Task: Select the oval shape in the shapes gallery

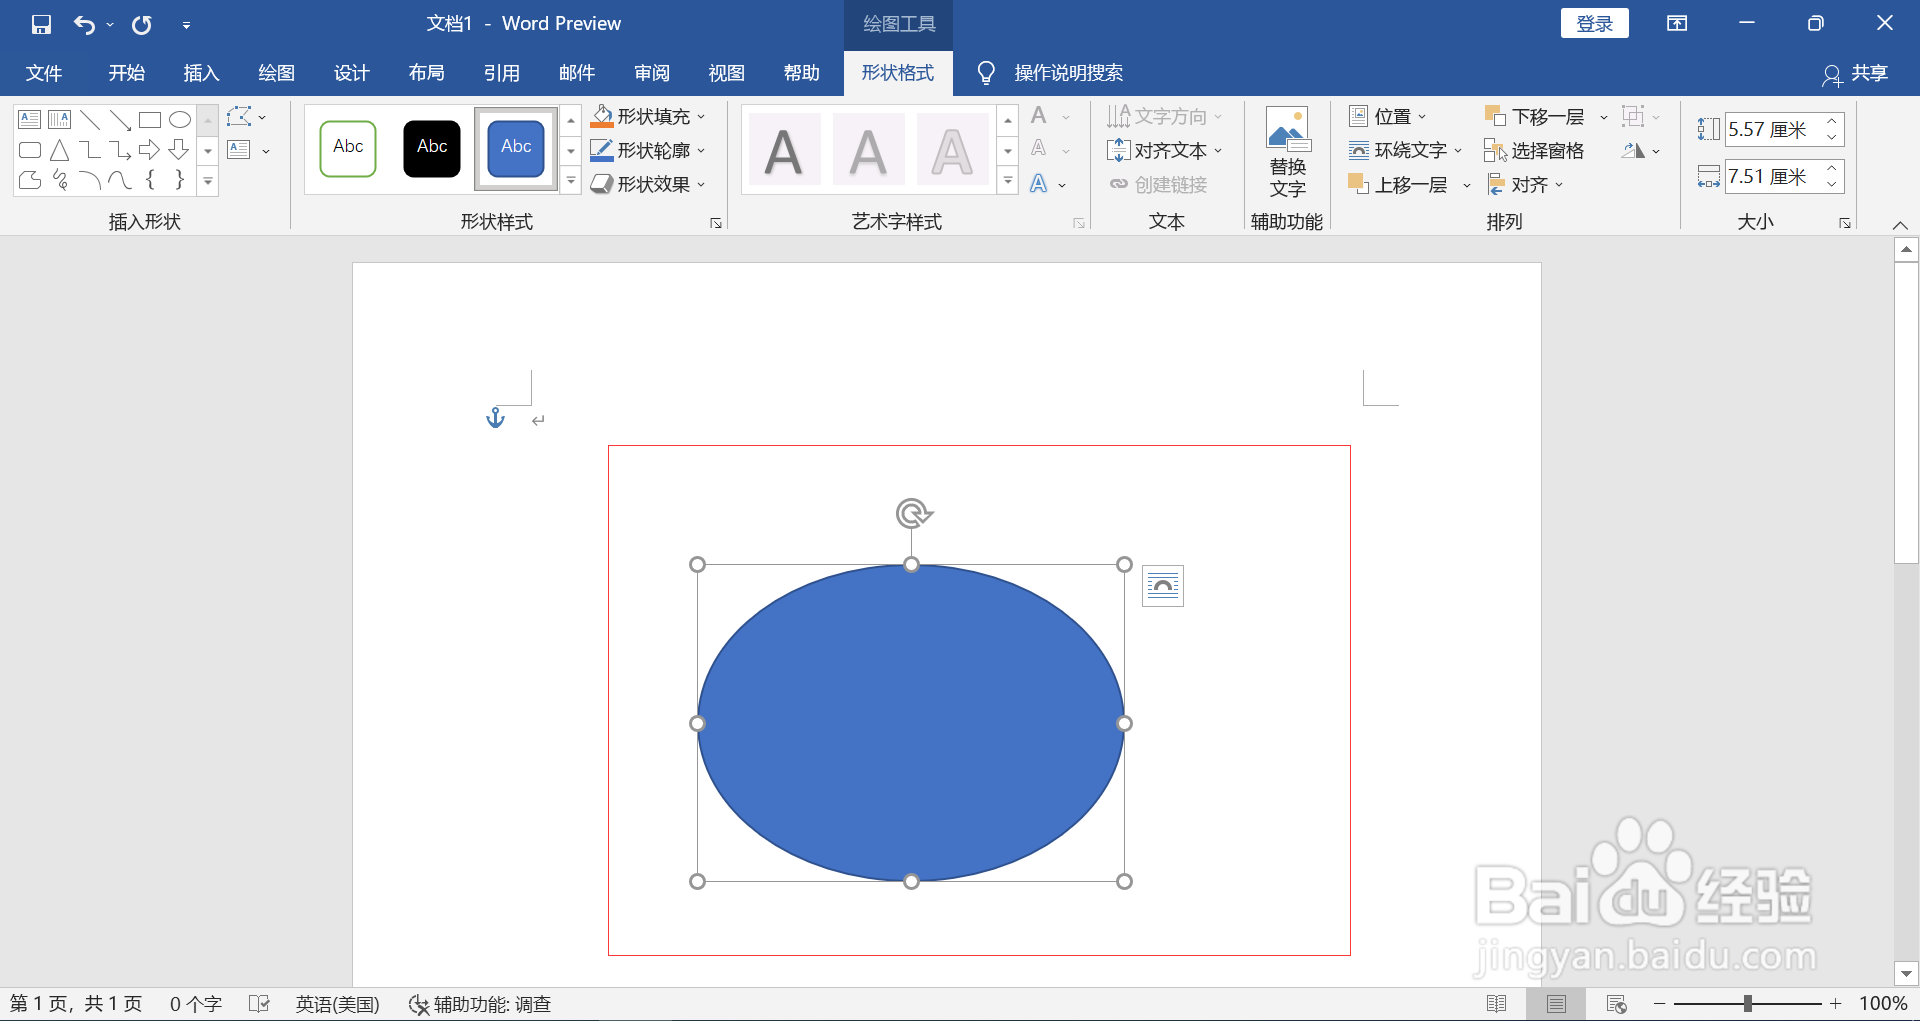Action: 180,120
